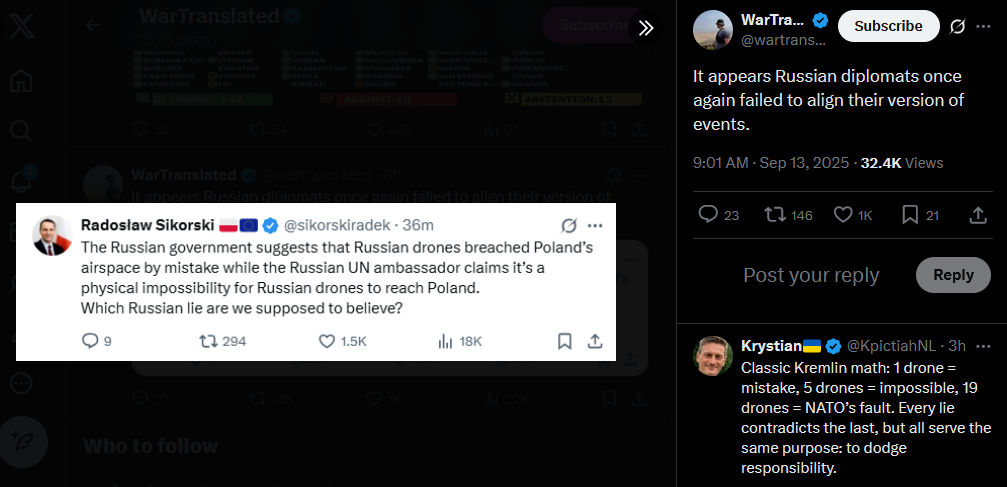Open WarTranslated profile avatar in side panel
Viewport: 1007px width, 487px height.
pyautogui.click(x=713, y=30)
